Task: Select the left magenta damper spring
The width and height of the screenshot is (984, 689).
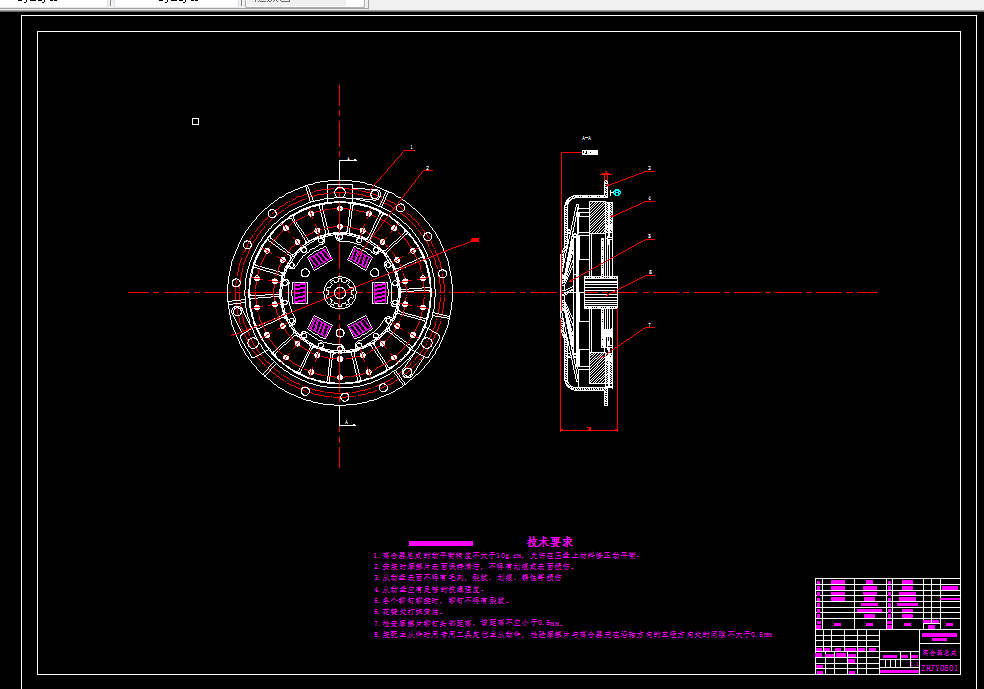Action: pyautogui.click(x=300, y=292)
